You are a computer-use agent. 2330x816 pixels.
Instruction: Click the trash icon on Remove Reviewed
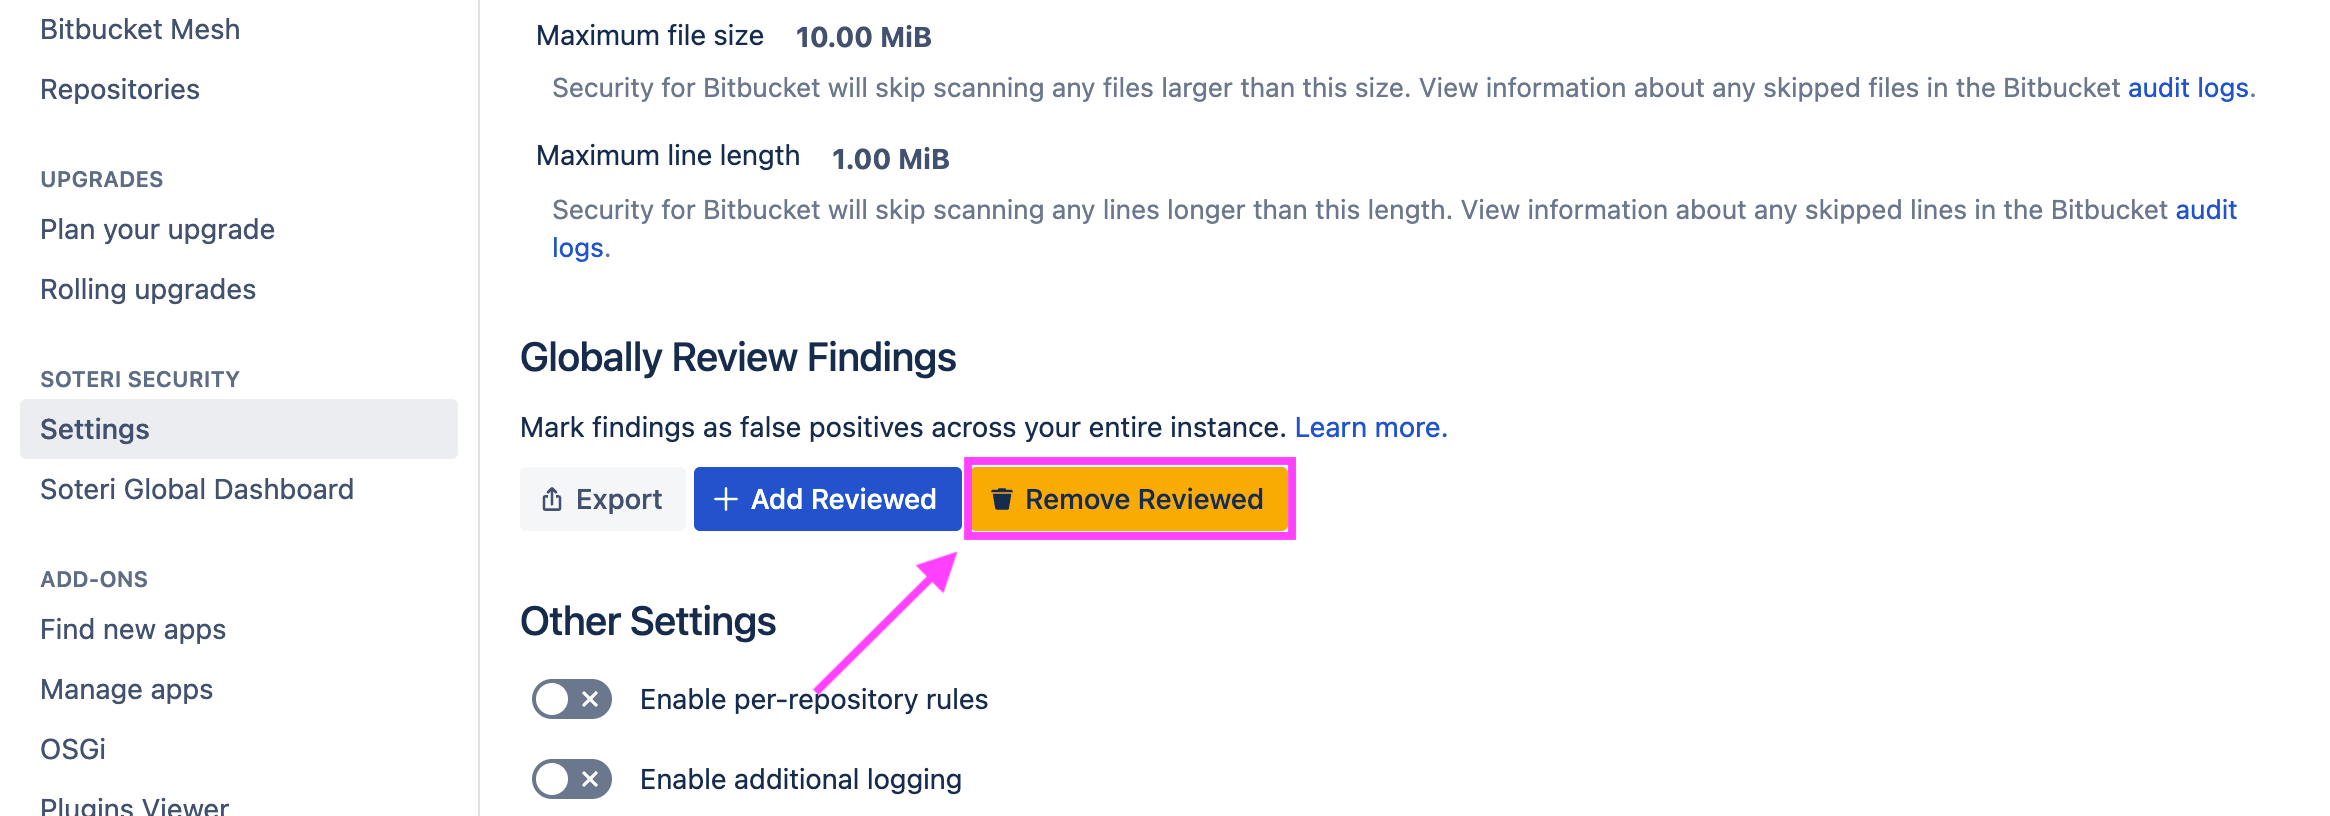[1003, 499]
